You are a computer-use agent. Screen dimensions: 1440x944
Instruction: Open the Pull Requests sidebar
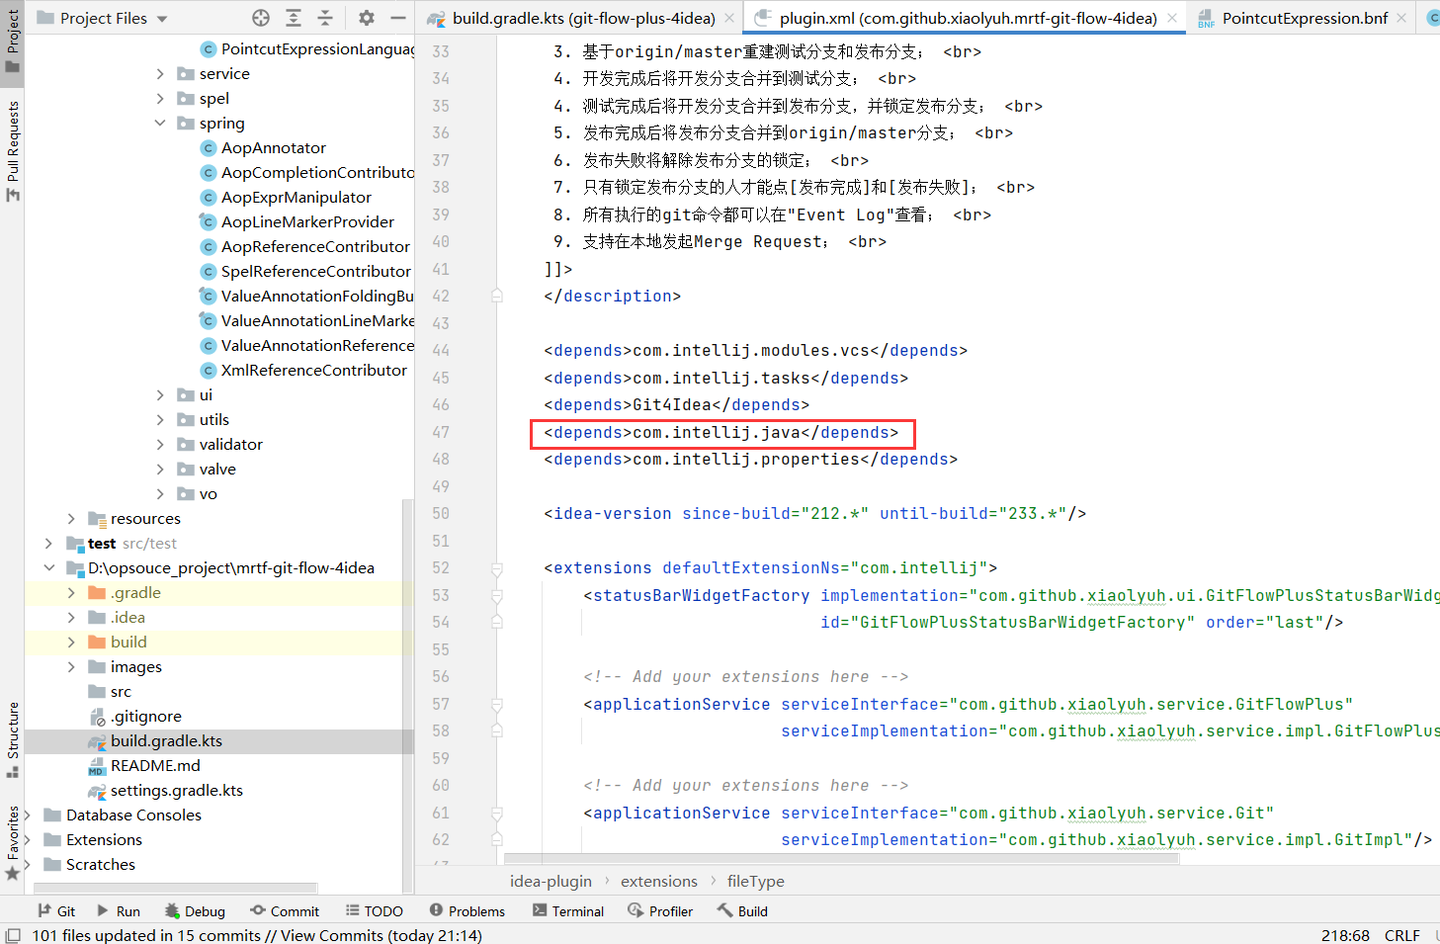coord(13,140)
